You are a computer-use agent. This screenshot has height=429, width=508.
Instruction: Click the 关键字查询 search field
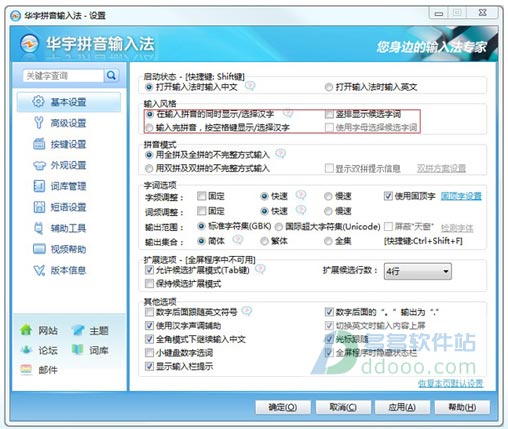click(63, 76)
